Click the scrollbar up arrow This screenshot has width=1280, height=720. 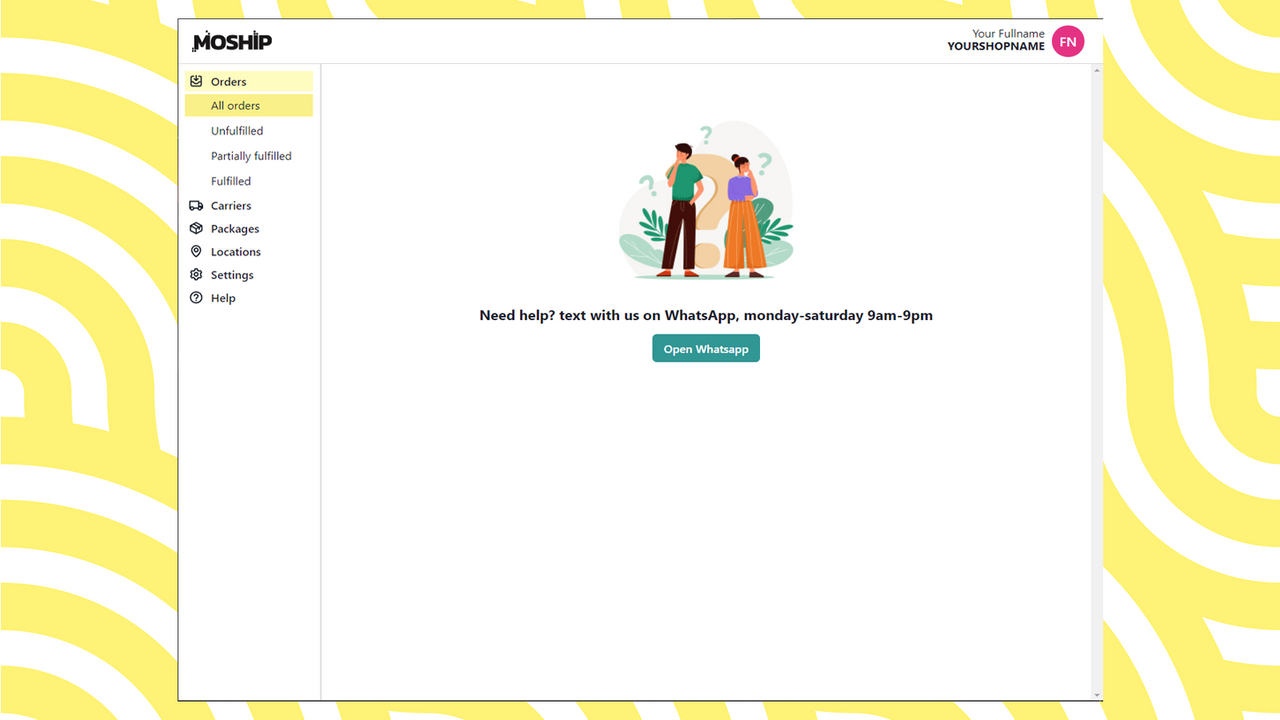click(x=1097, y=70)
